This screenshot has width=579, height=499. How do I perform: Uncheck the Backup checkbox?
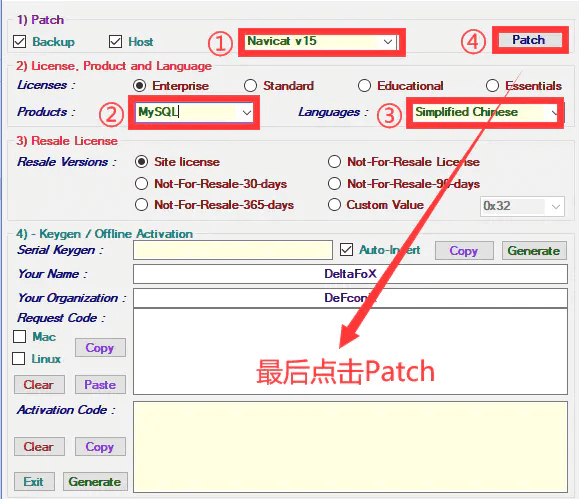[x=20, y=42]
